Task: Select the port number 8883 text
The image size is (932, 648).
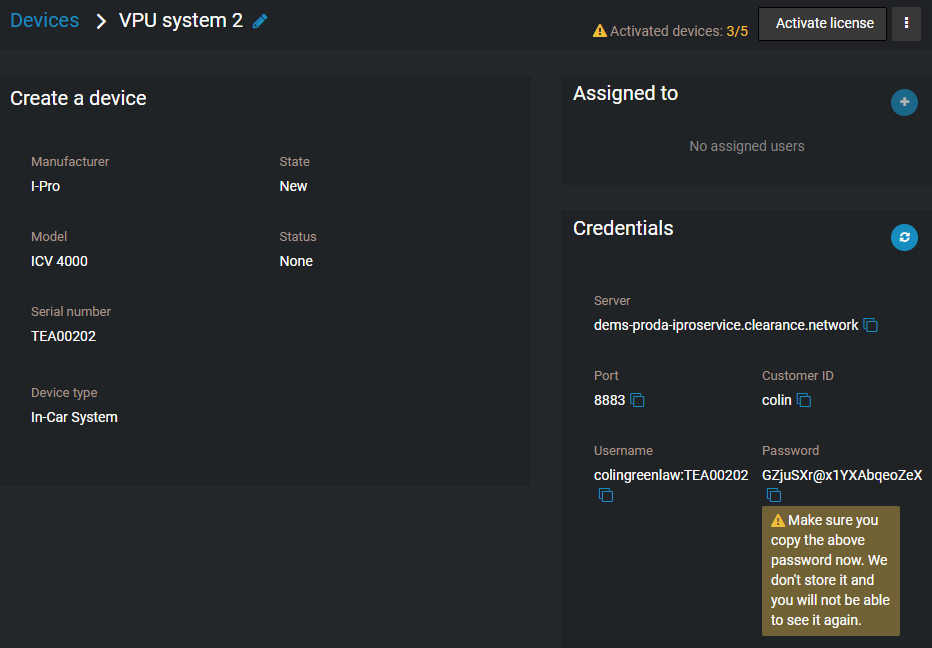Action: point(609,400)
